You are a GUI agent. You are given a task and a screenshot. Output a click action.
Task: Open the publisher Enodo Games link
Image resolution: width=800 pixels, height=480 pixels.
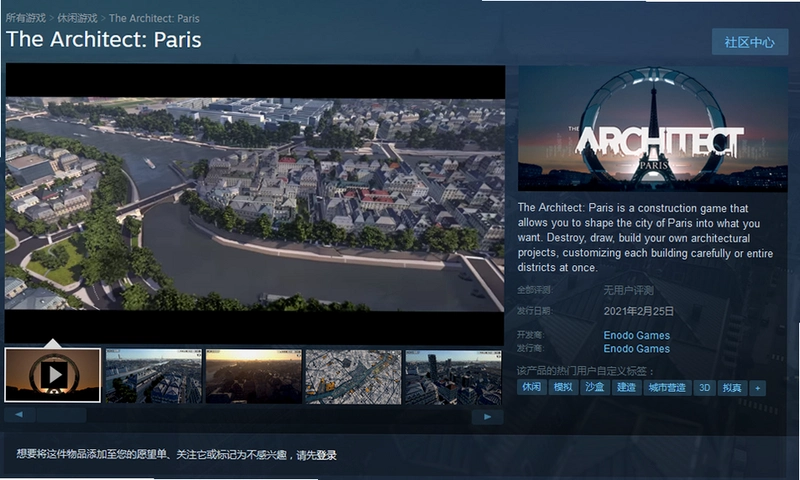(636, 348)
